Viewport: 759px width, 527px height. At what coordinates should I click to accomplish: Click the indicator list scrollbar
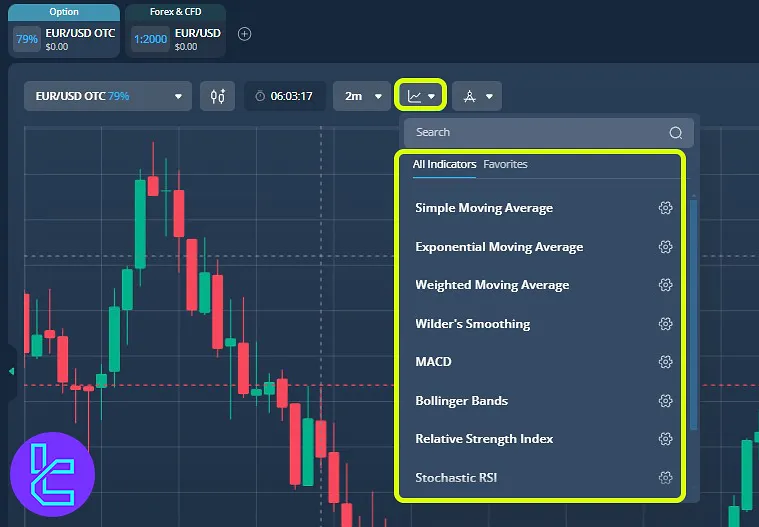click(x=694, y=315)
